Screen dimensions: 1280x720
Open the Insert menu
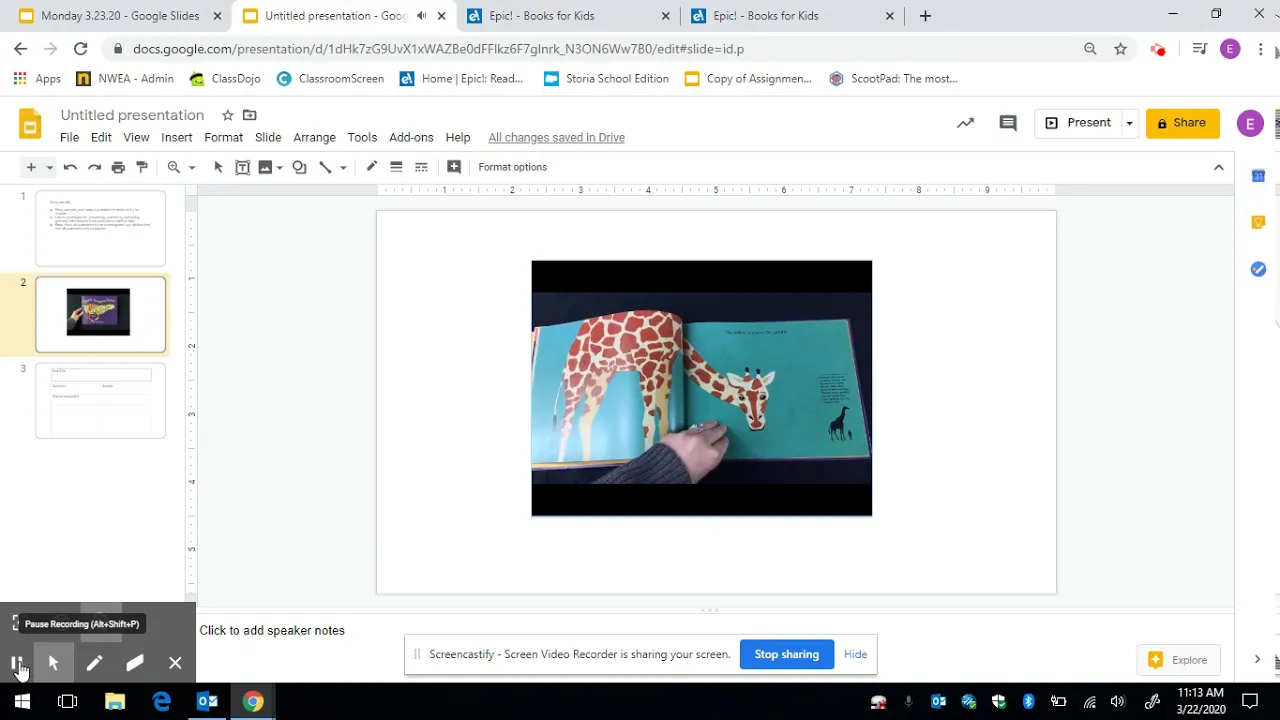pyautogui.click(x=176, y=137)
